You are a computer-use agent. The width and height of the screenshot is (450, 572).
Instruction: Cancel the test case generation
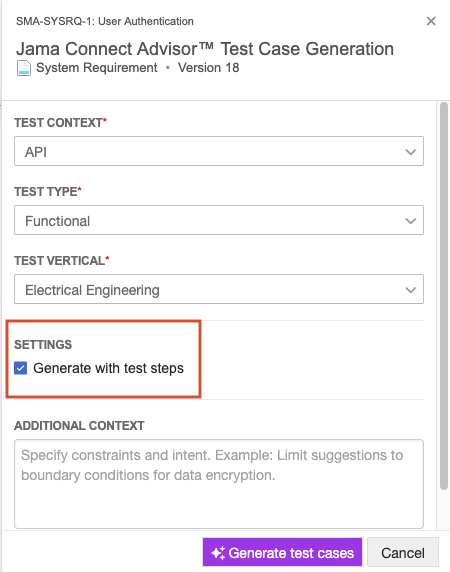click(x=403, y=552)
